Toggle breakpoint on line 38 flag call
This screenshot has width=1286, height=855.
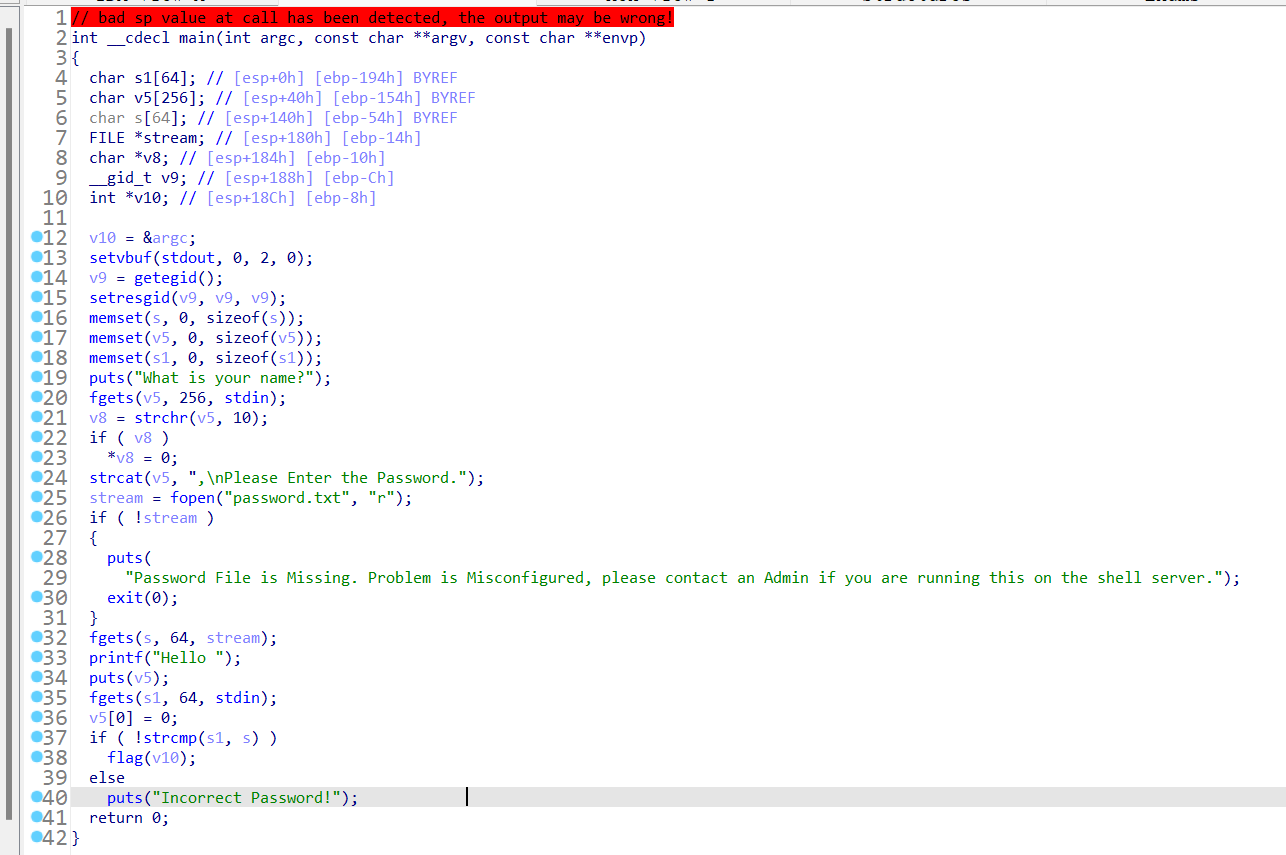pyautogui.click(x=36, y=758)
